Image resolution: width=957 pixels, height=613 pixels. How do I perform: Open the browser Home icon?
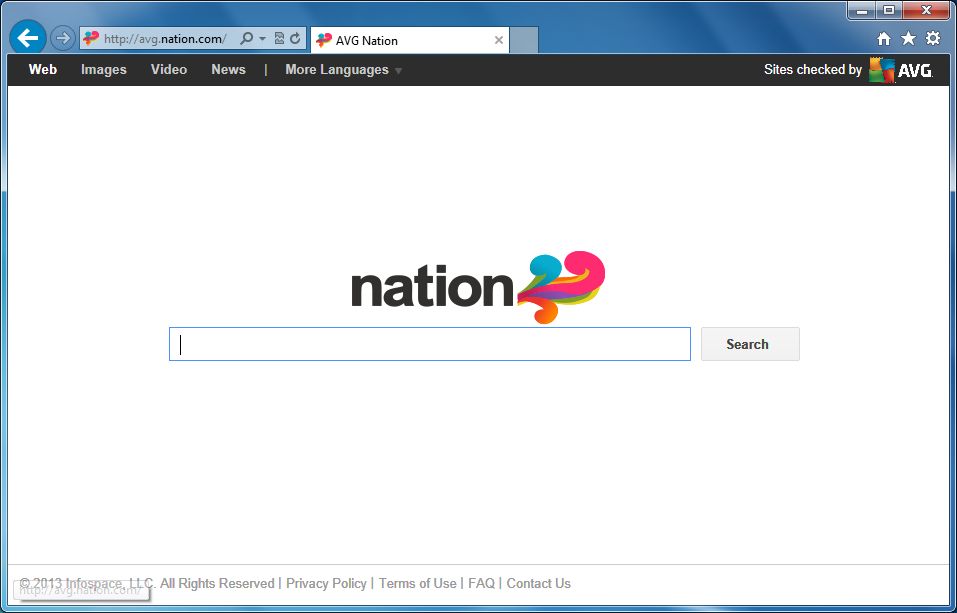coord(884,39)
